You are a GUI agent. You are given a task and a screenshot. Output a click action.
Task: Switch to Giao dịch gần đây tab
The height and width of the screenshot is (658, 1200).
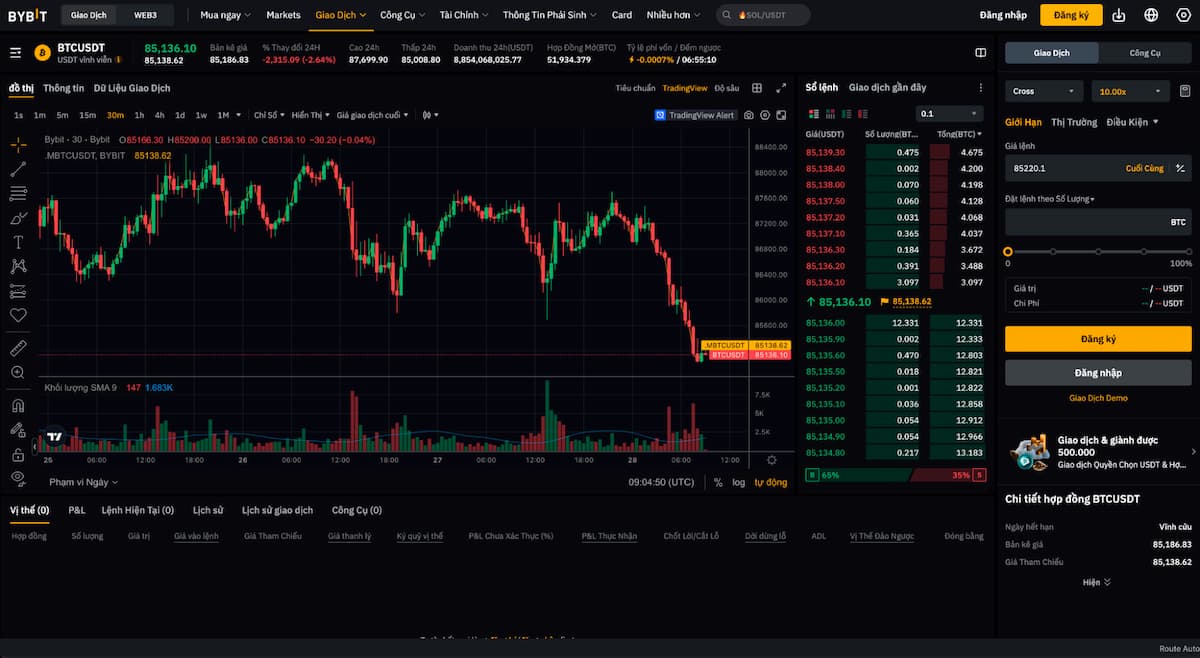tap(887, 88)
